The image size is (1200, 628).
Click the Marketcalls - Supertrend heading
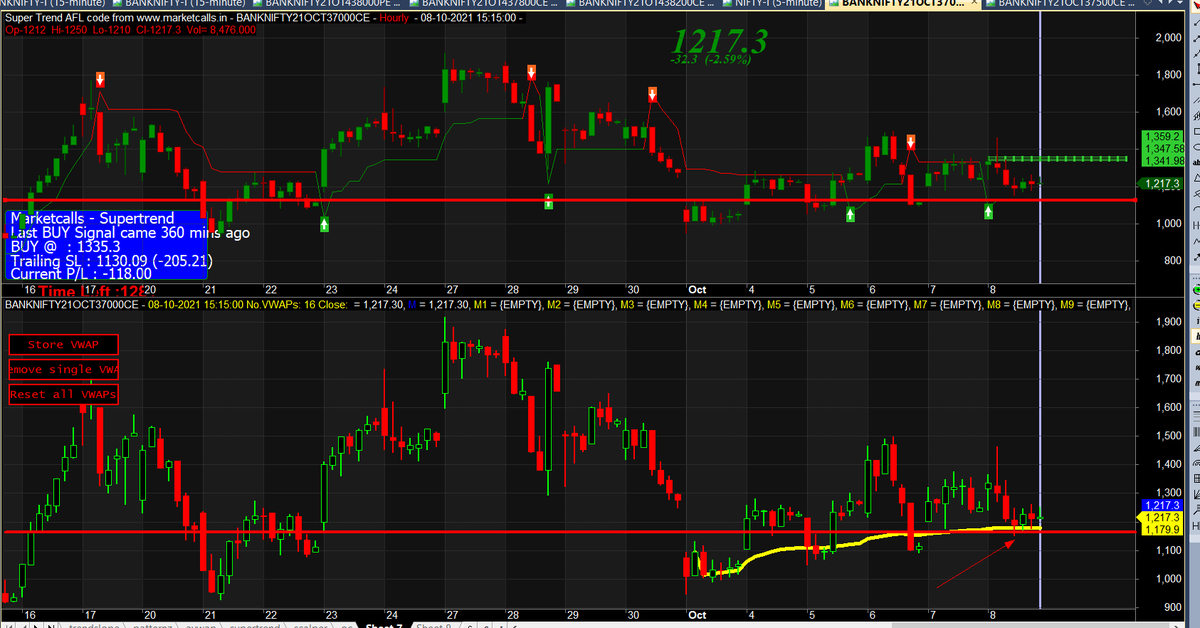(91, 218)
